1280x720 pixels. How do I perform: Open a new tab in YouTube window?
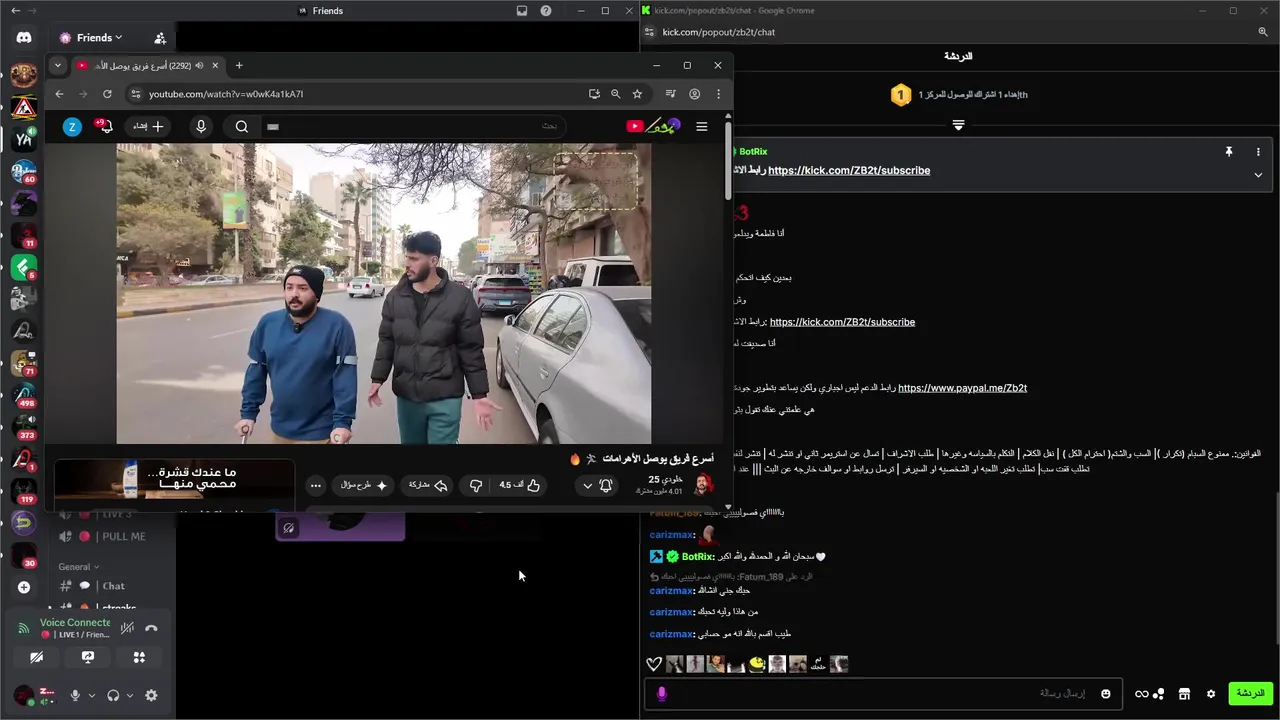point(239,65)
